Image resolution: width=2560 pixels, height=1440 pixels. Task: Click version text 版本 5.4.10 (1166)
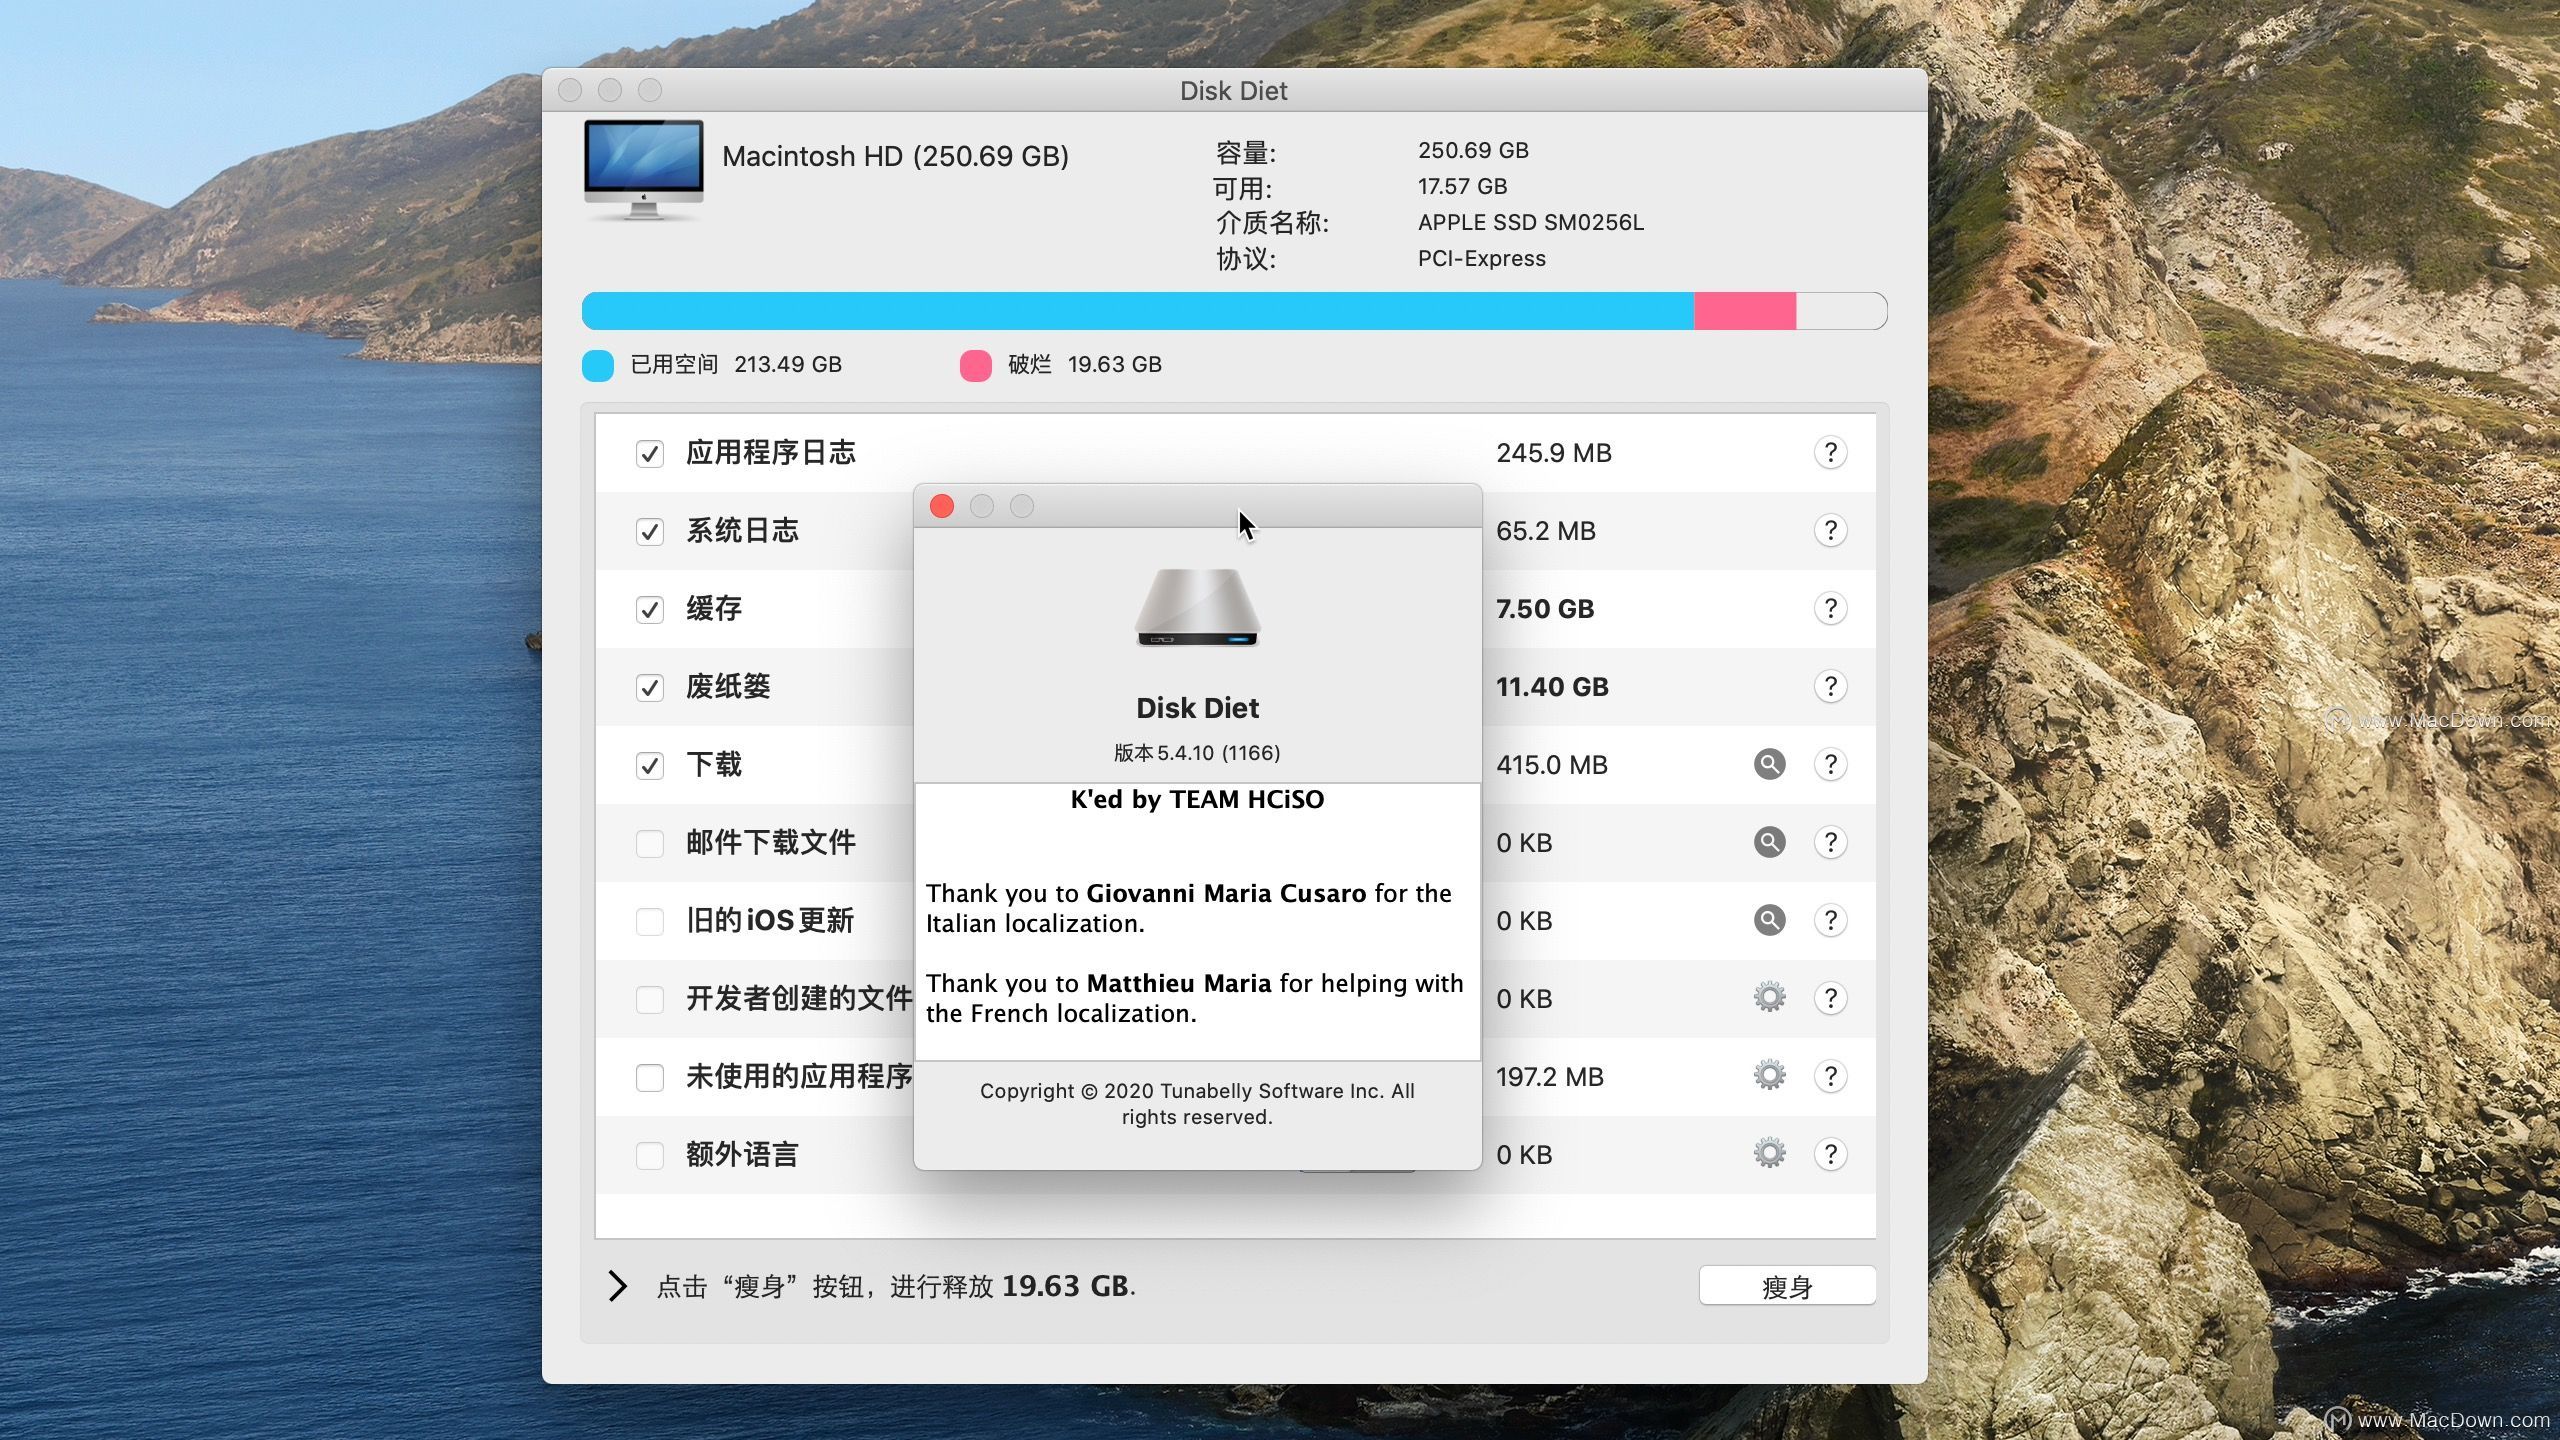tap(1197, 753)
